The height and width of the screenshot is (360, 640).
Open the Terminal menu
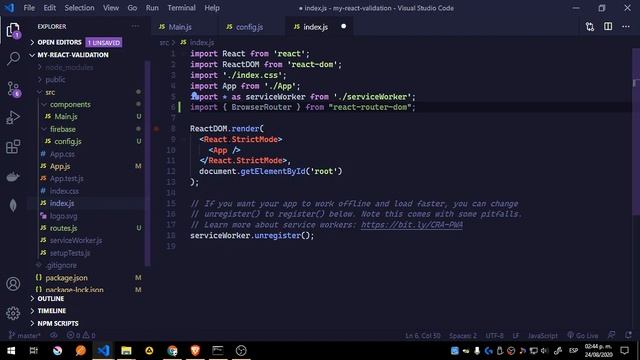point(181,8)
